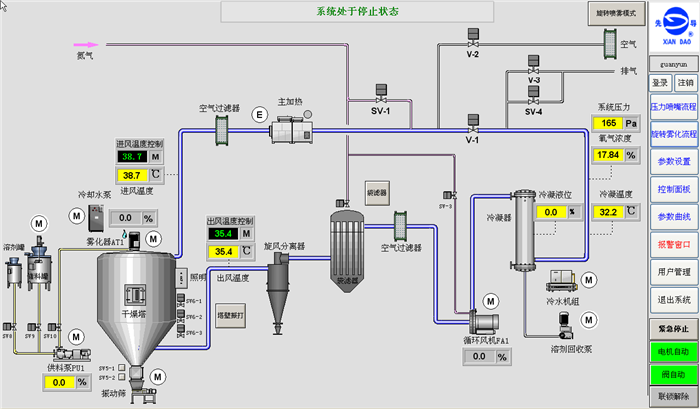700x409 pixels.
Task: Click the 进风温度控制 setpoint value field
Action: tap(132, 157)
